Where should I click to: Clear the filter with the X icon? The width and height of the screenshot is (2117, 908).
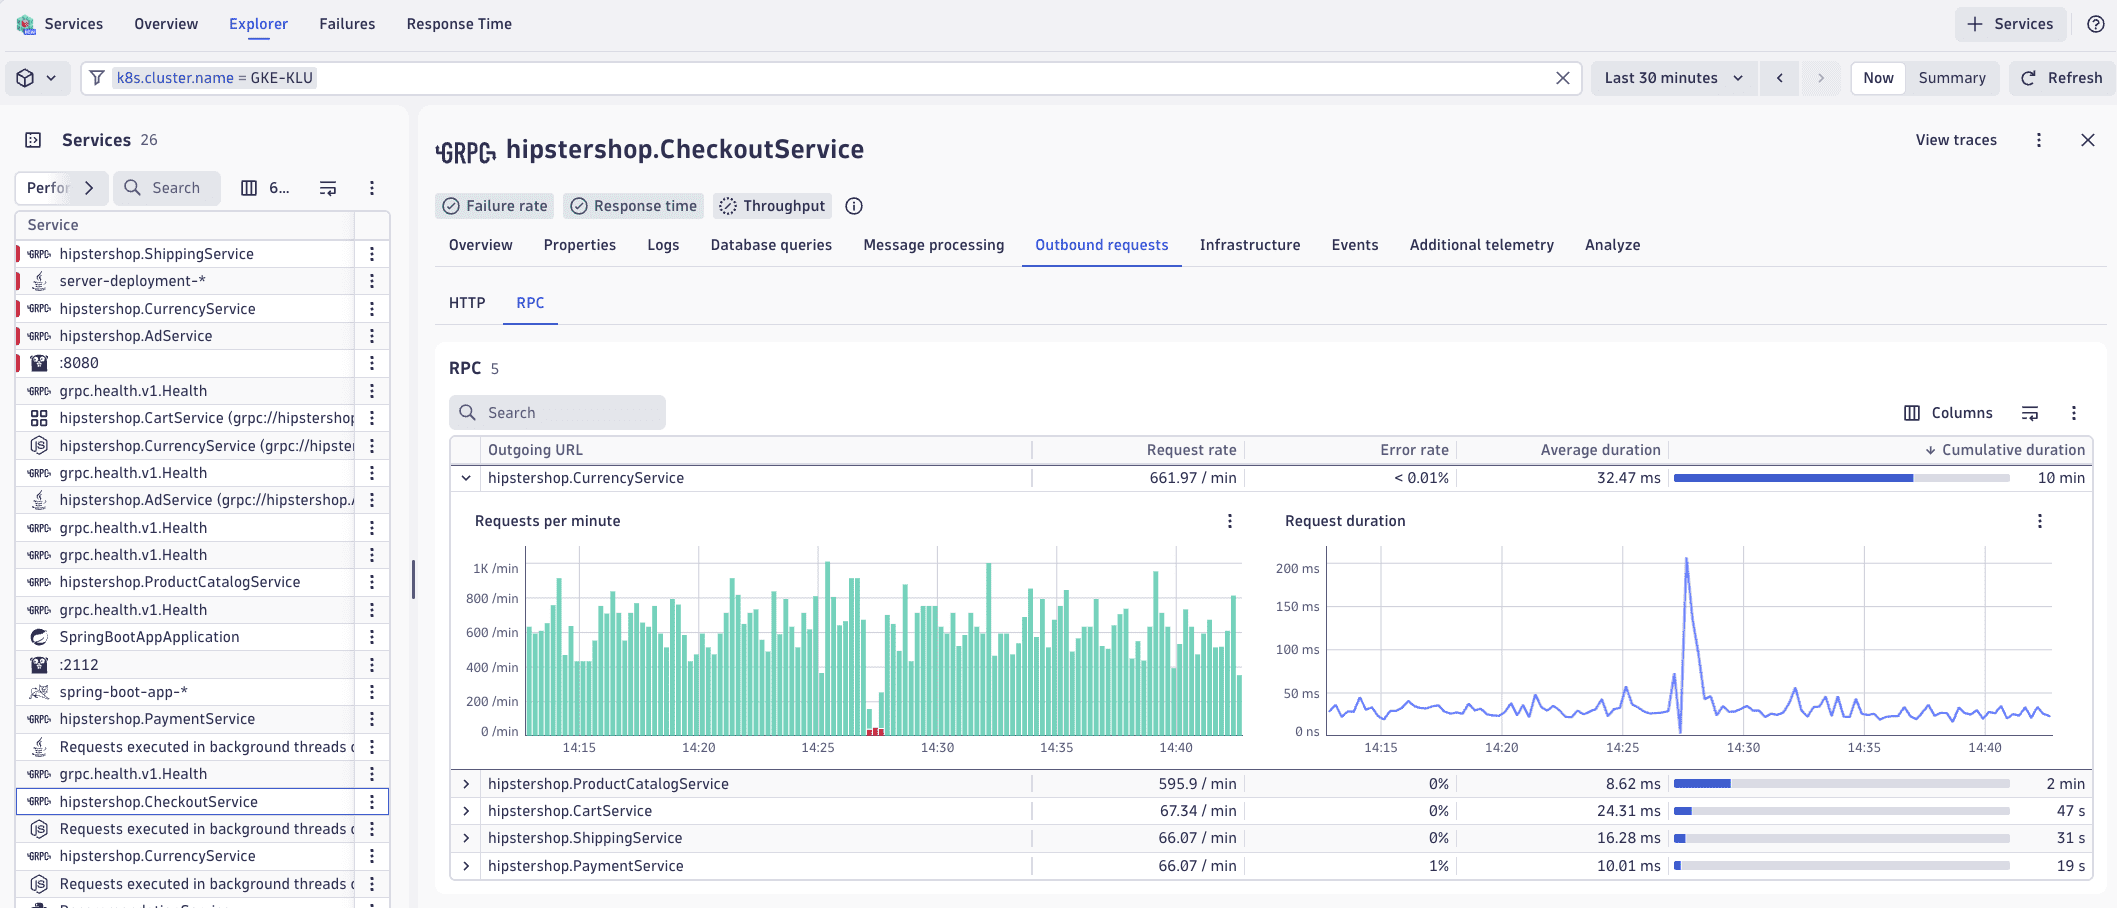tap(1562, 78)
